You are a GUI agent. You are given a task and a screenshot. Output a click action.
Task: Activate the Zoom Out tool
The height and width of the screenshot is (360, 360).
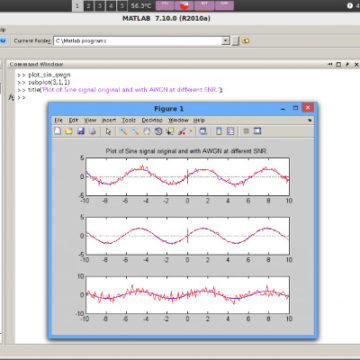pyautogui.click(x=135, y=131)
